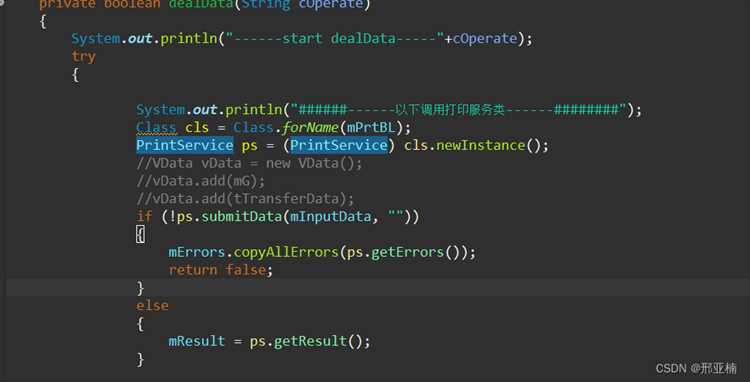Click the forName method call

coord(310,128)
